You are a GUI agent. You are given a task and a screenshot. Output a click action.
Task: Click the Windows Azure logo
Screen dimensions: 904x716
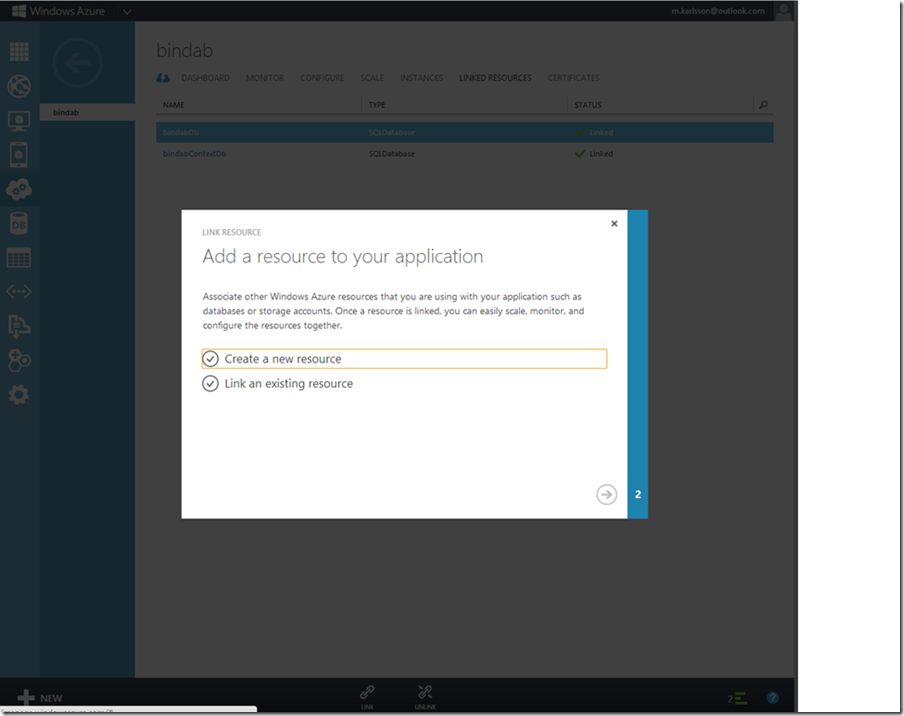pos(58,11)
